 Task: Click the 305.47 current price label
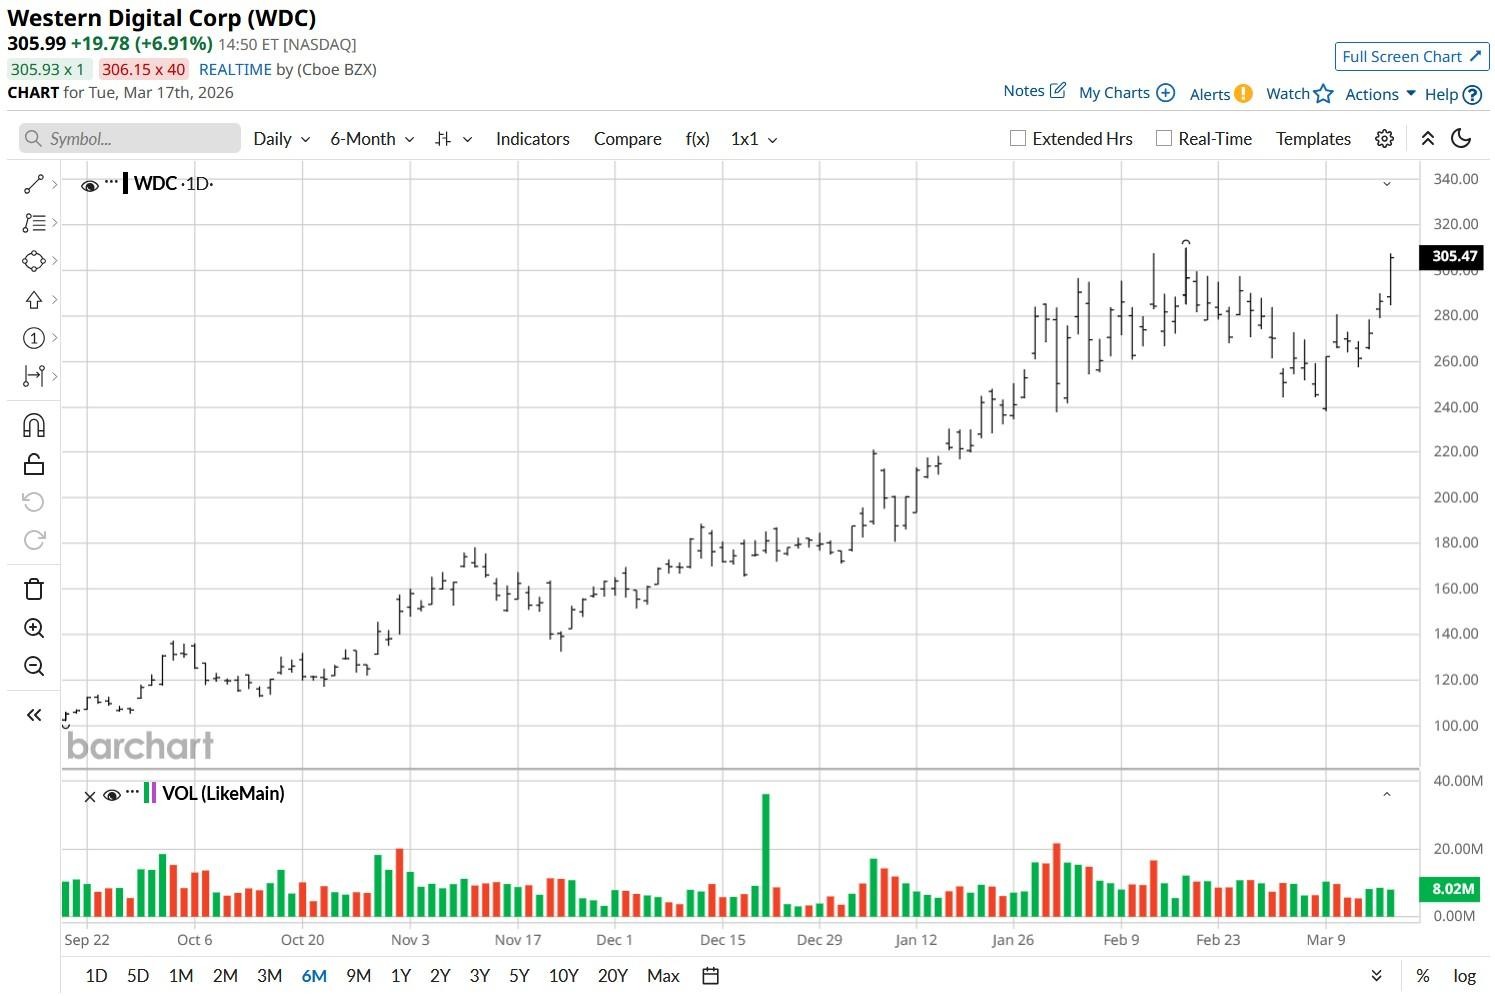1454,257
